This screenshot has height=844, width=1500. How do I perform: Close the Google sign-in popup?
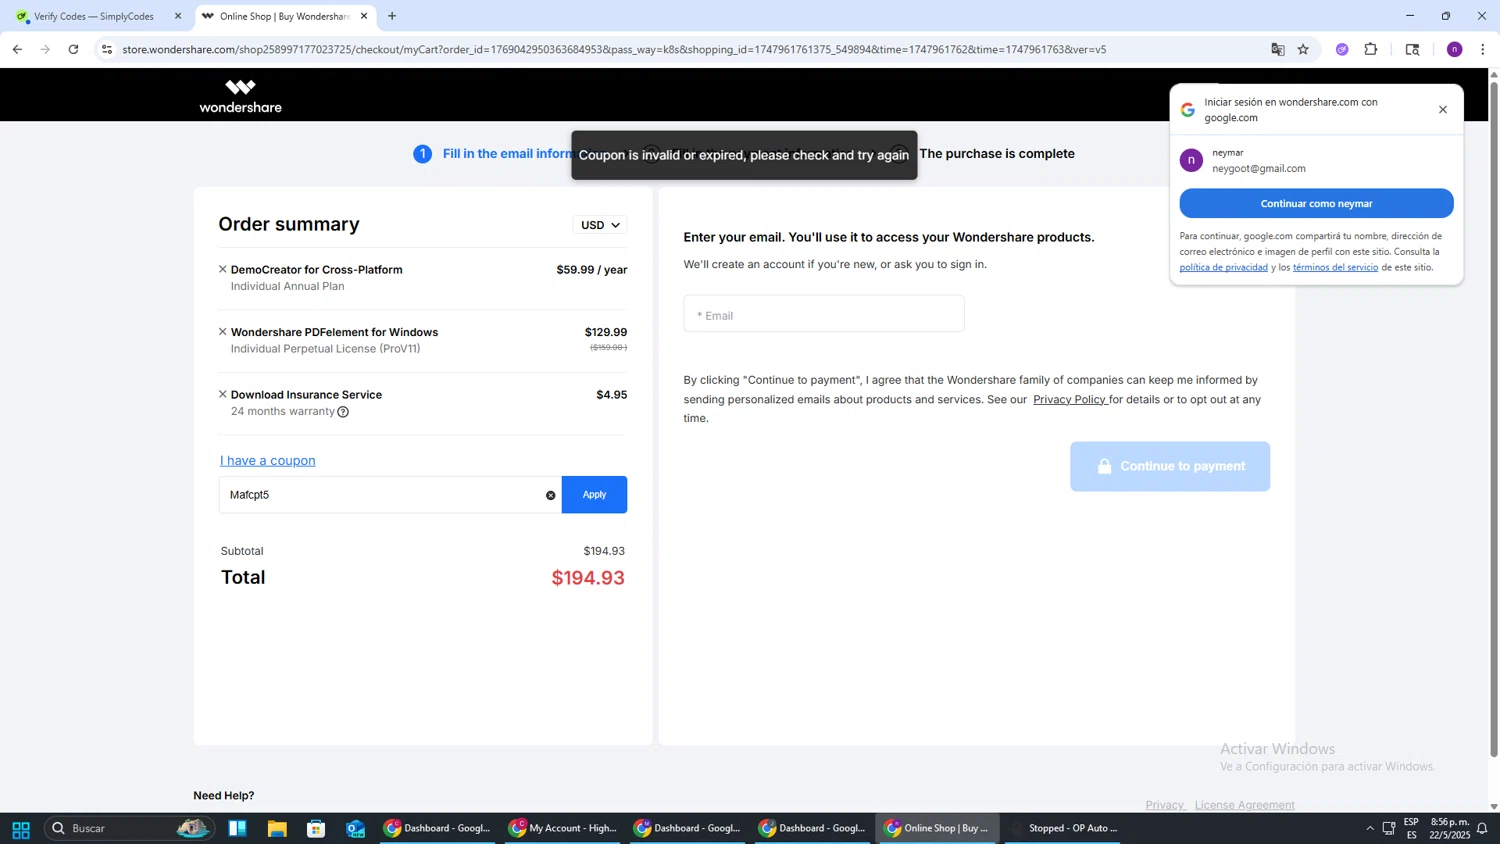pos(1442,110)
